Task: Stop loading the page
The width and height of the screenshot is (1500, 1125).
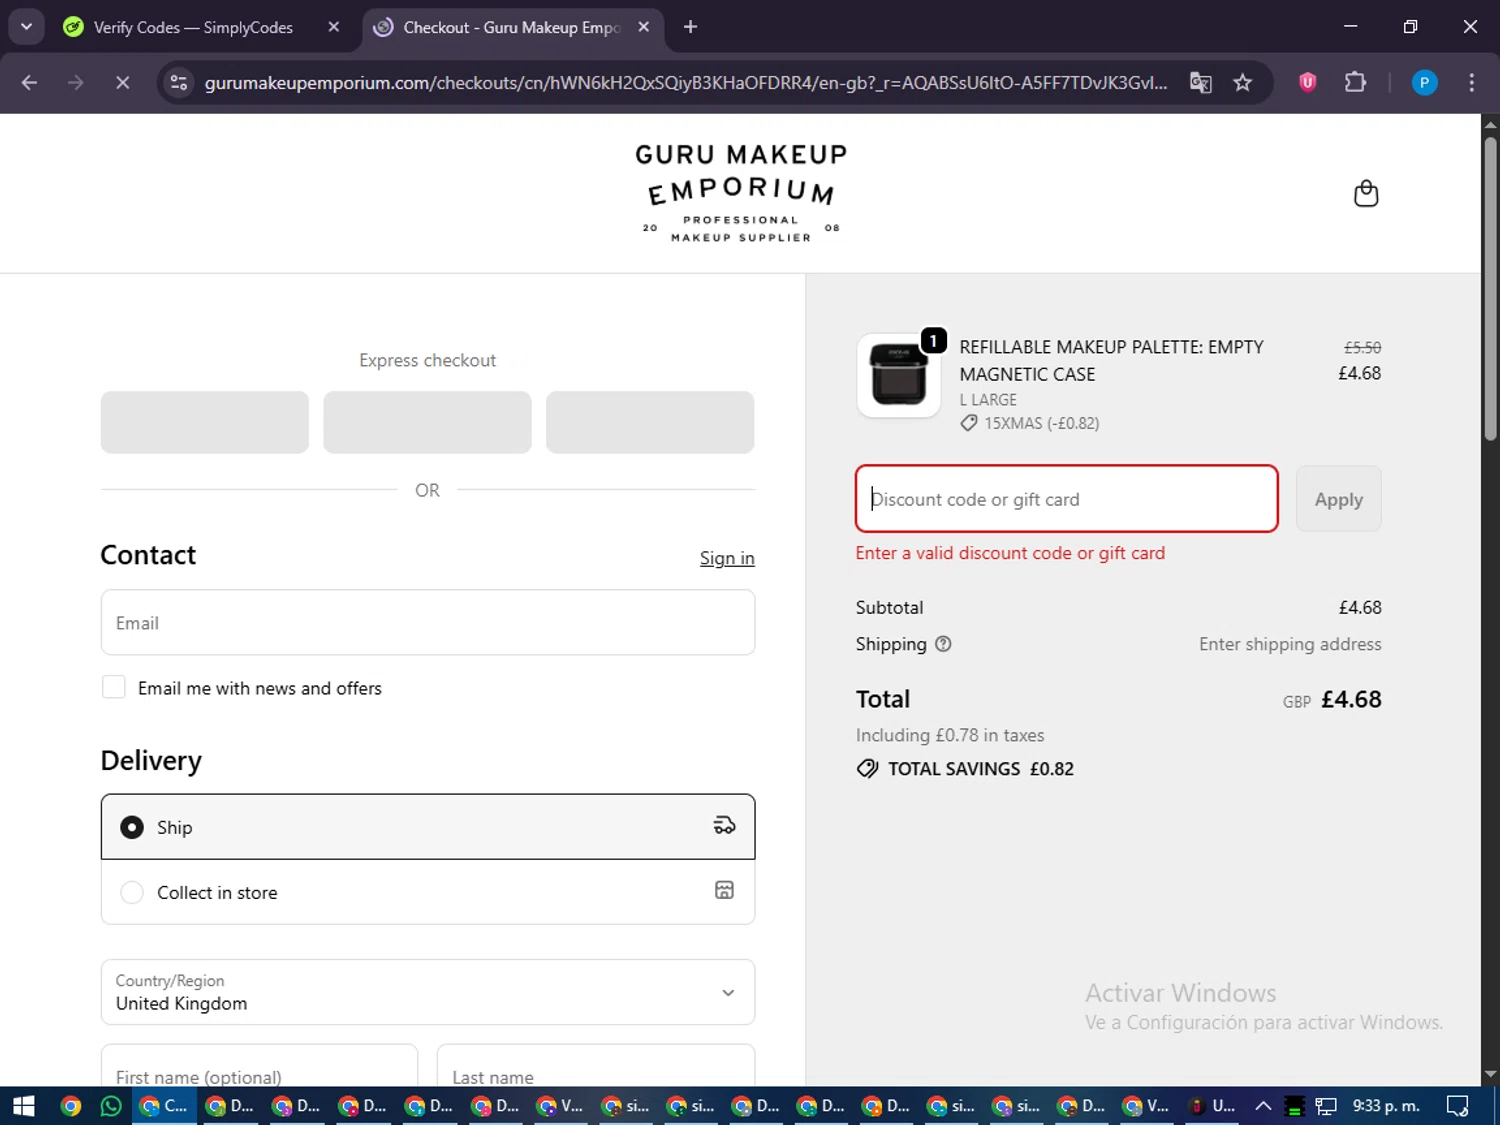Action: (x=122, y=83)
